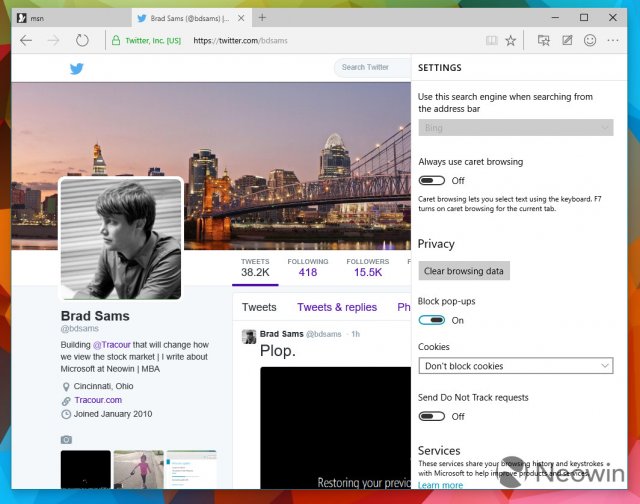Turn off Block pop-ups switch
This screenshot has width=640, height=504.
point(431,320)
